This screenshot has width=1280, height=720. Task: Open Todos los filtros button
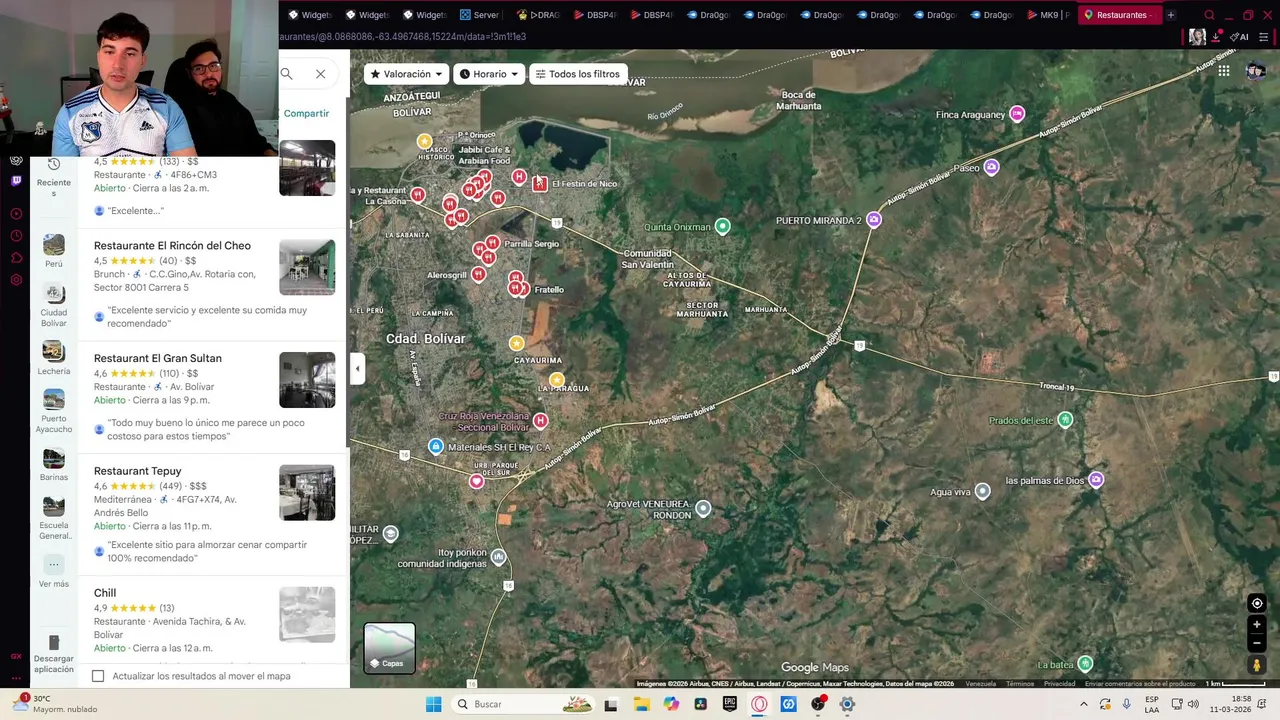click(578, 74)
